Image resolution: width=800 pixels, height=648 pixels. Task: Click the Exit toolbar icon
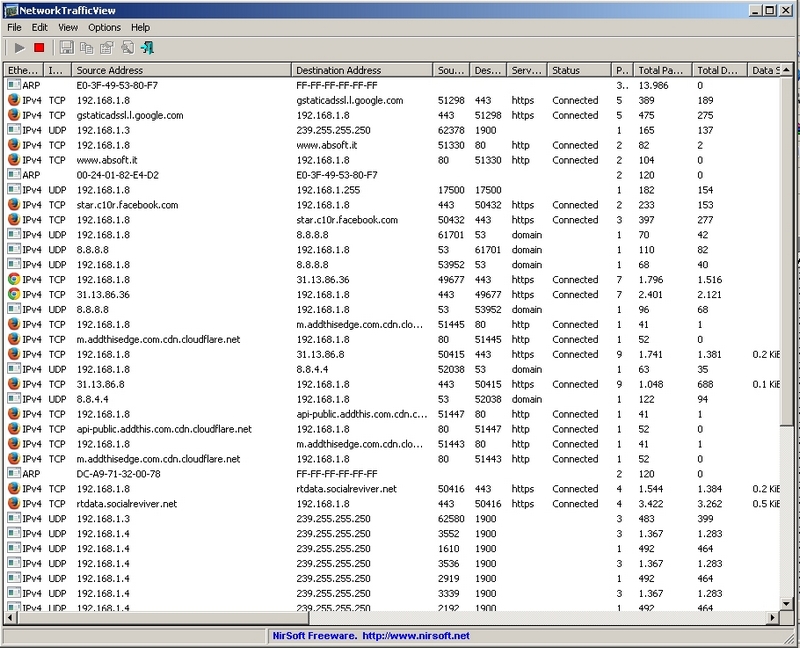[147, 48]
